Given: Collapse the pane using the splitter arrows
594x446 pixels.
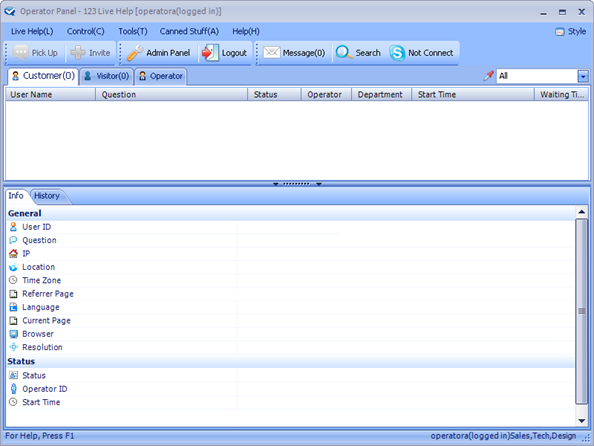Looking at the screenshot, I should [297, 184].
